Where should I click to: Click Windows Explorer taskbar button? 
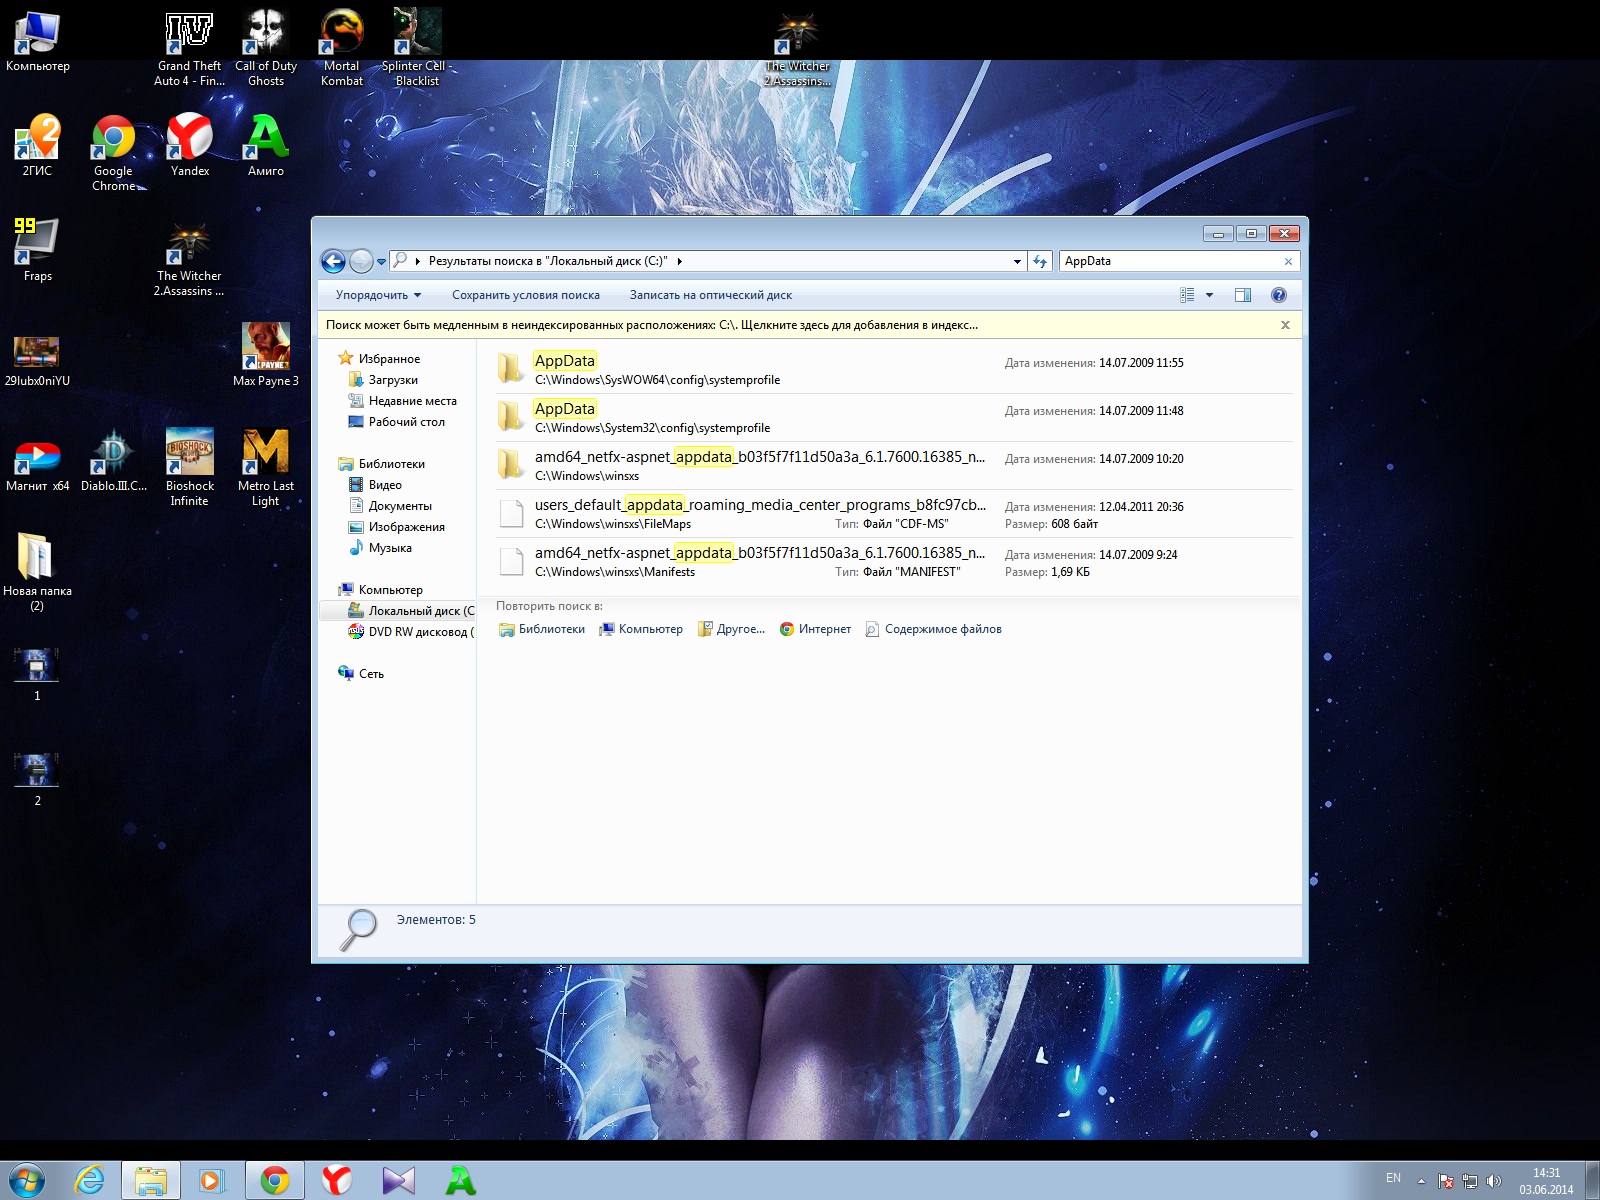pyautogui.click(x=151, y=1181)
